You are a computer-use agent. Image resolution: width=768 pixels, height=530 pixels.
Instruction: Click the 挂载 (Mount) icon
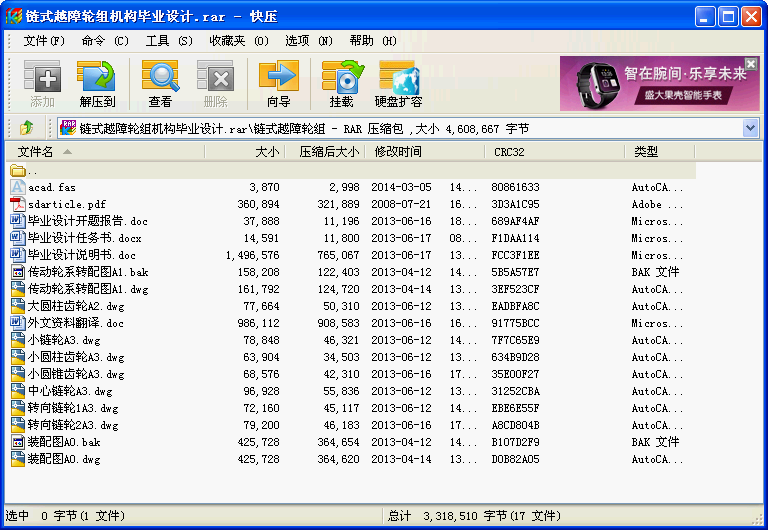click(341, 83)
